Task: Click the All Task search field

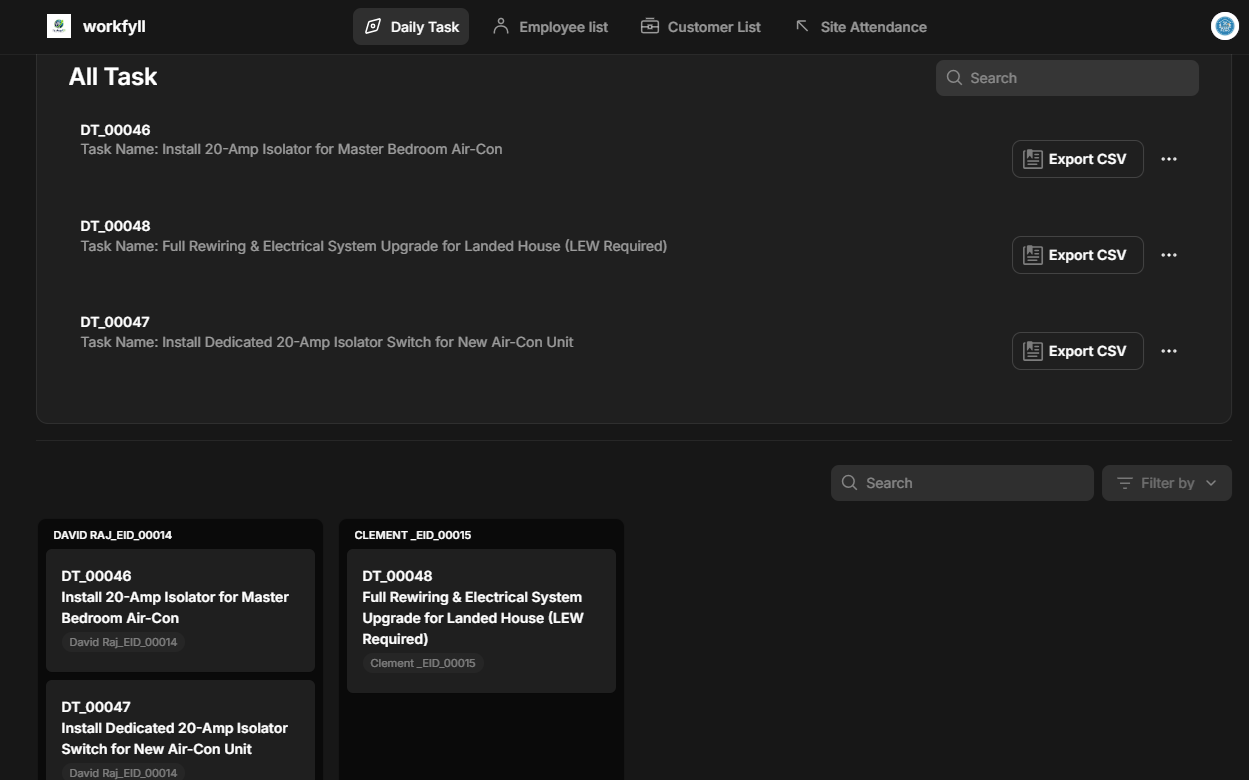Action: pyautogui.click(x=1066, y=77)
